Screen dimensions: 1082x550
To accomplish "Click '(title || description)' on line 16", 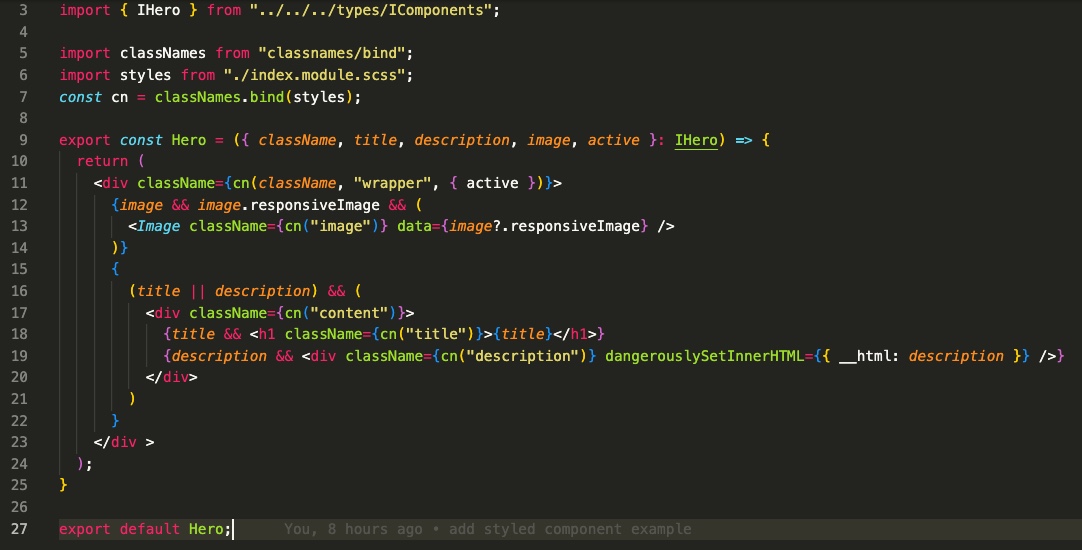I will point(224,291).
